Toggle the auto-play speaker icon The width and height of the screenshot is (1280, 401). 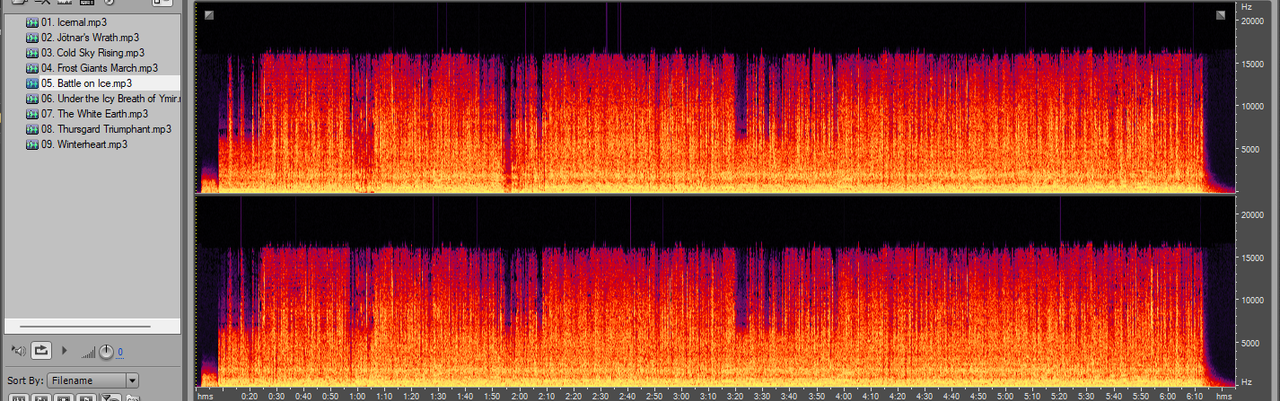(17, 351)
